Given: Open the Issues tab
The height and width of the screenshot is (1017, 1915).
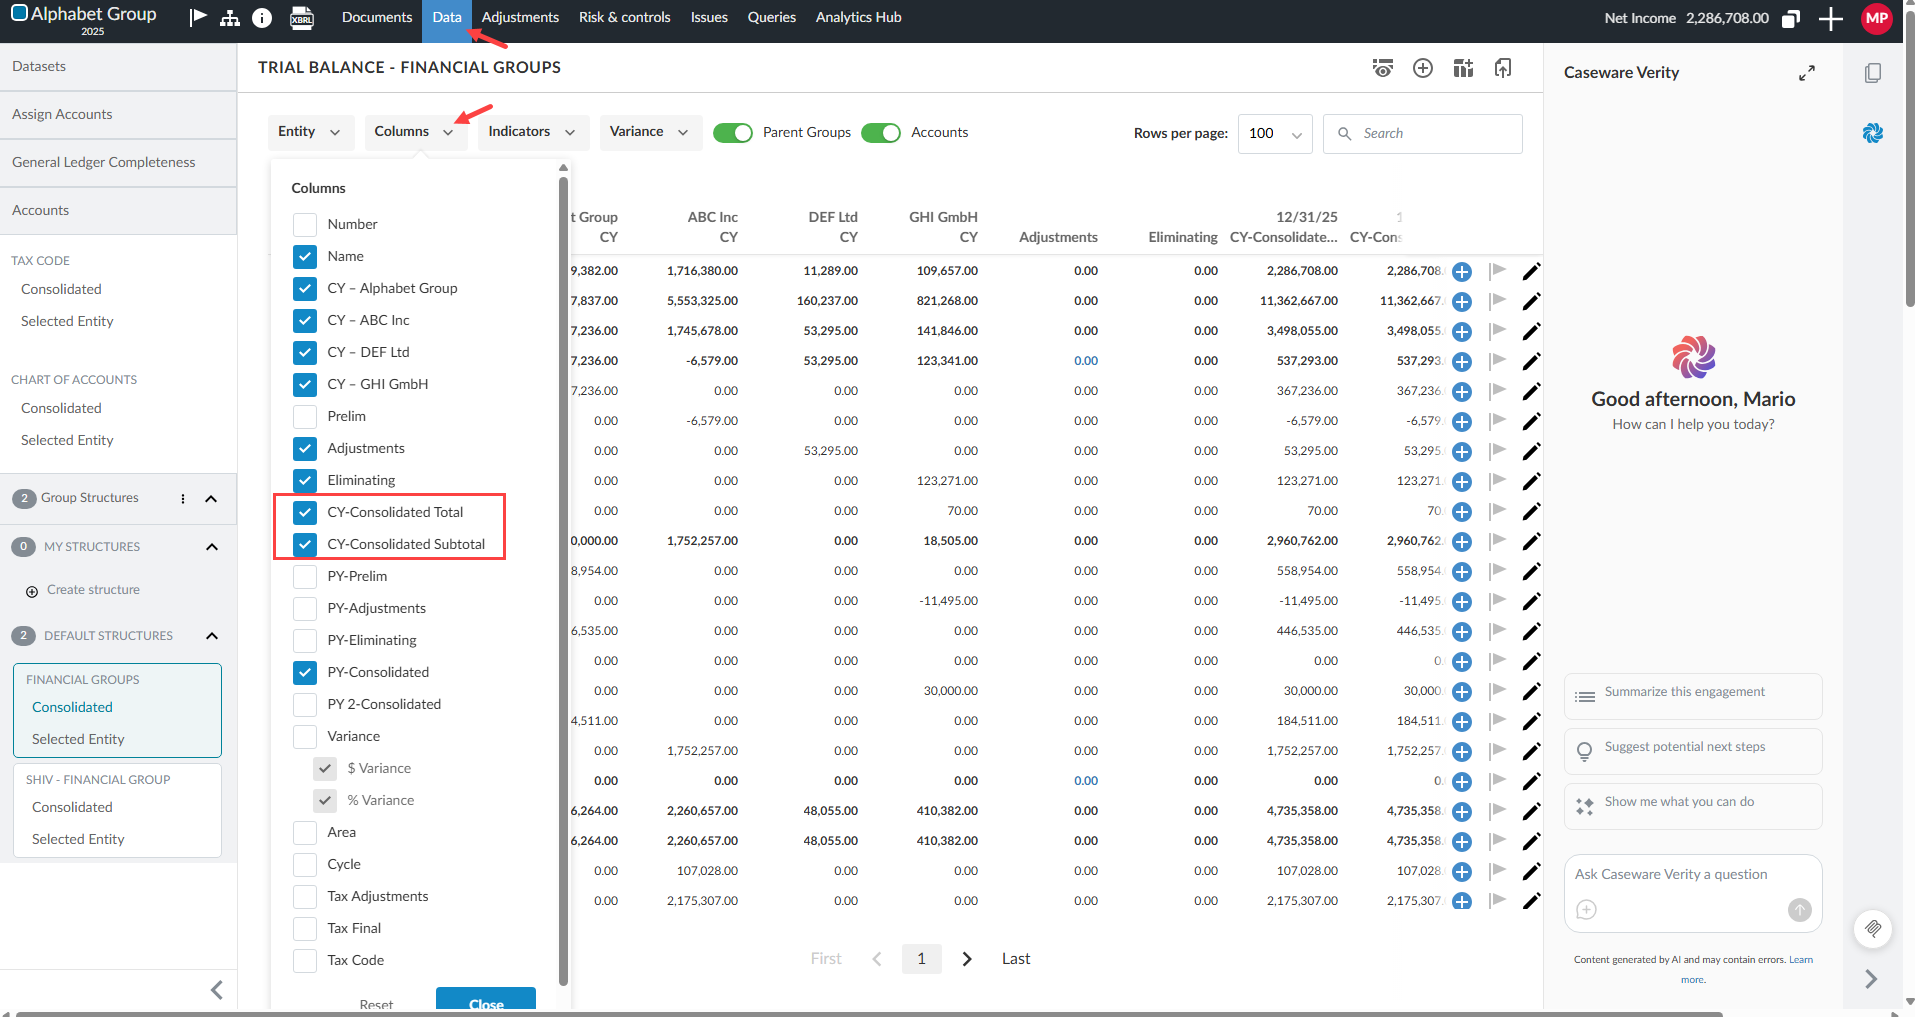Looking at the screenshot, I should point(709,18).
